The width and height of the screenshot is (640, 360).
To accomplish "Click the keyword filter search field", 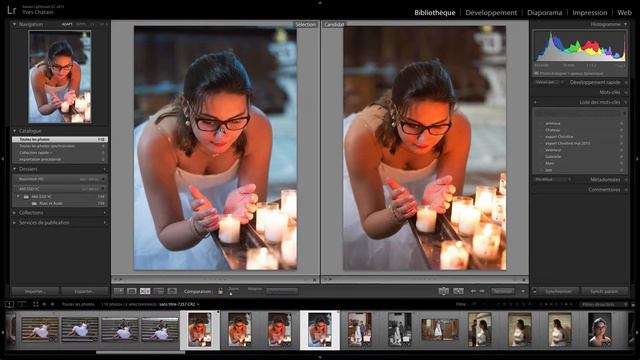I will (x=578, y=113).
